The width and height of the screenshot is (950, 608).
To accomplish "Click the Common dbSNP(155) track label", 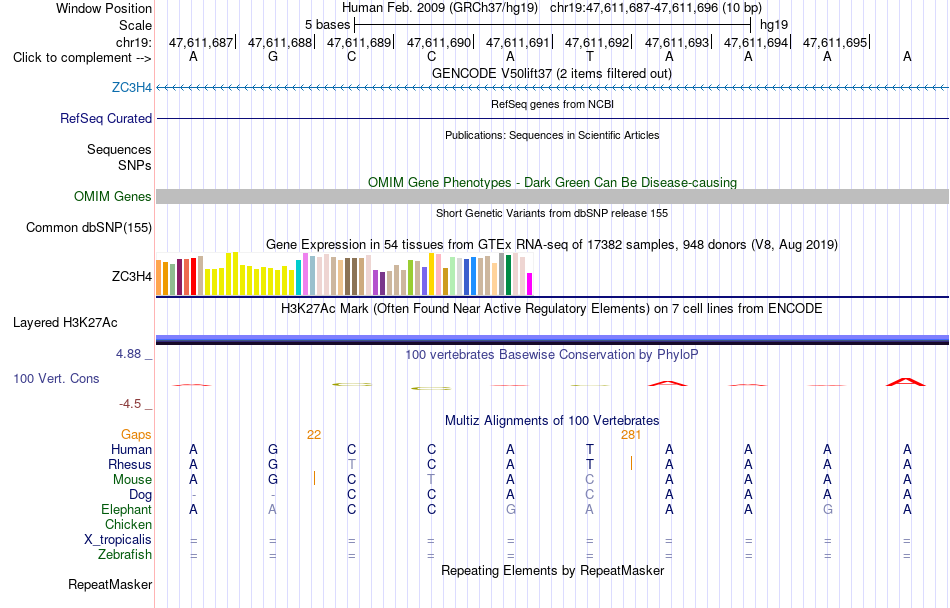I will (88, 228).
